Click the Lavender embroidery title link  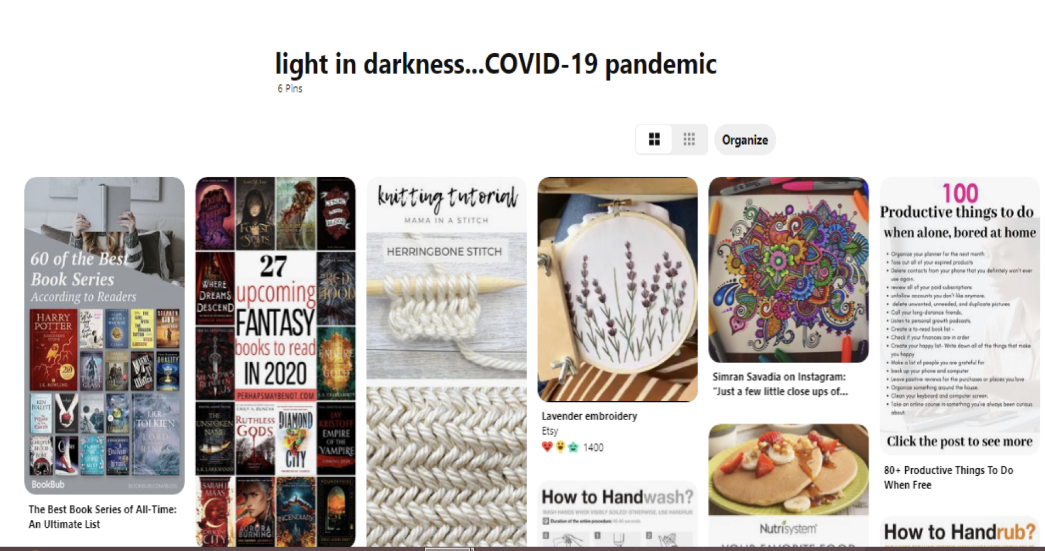coord(589,416)
